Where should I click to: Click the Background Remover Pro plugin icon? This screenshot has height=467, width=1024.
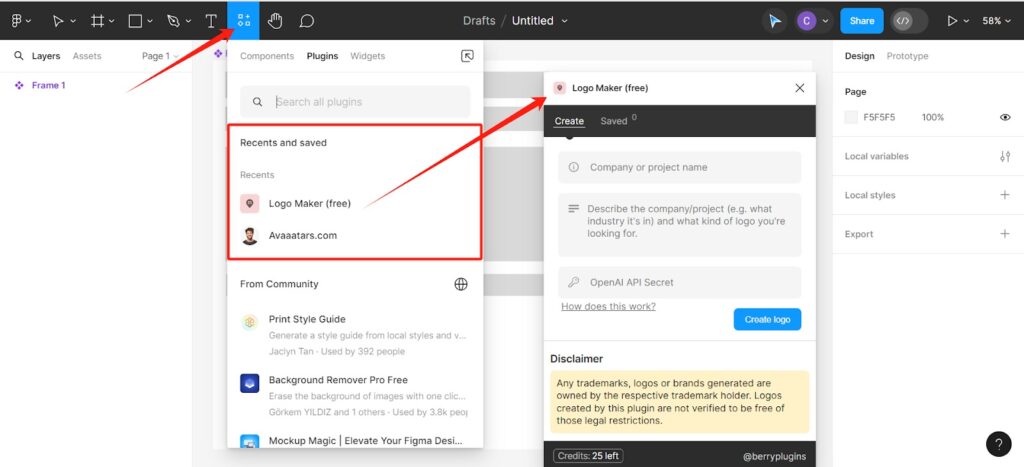249,383
